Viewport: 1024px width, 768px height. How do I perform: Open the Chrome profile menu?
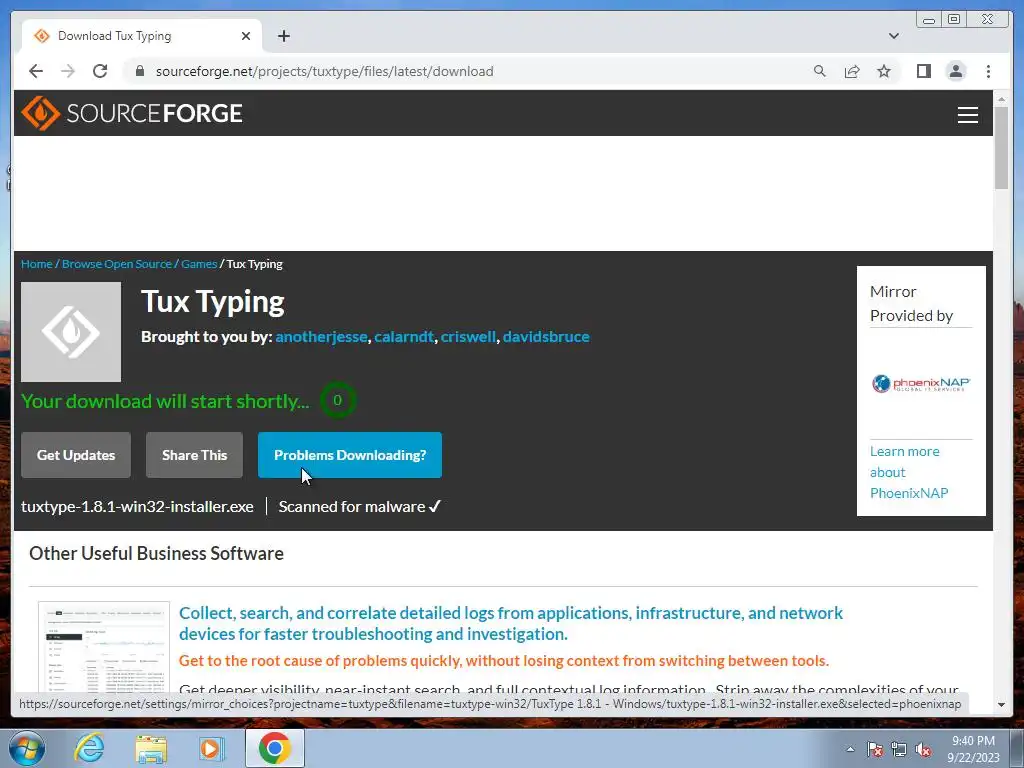(955, 71)
